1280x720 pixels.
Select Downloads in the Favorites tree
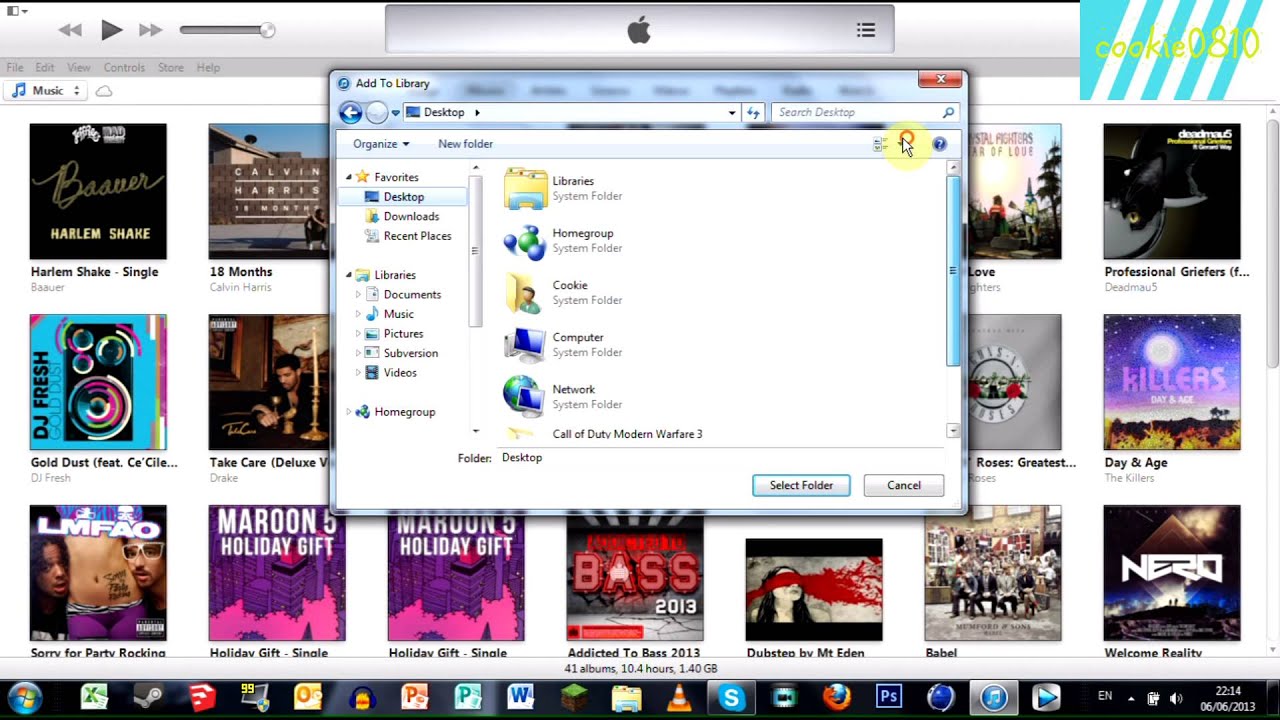pyautogui.click(x=411, y=216)
